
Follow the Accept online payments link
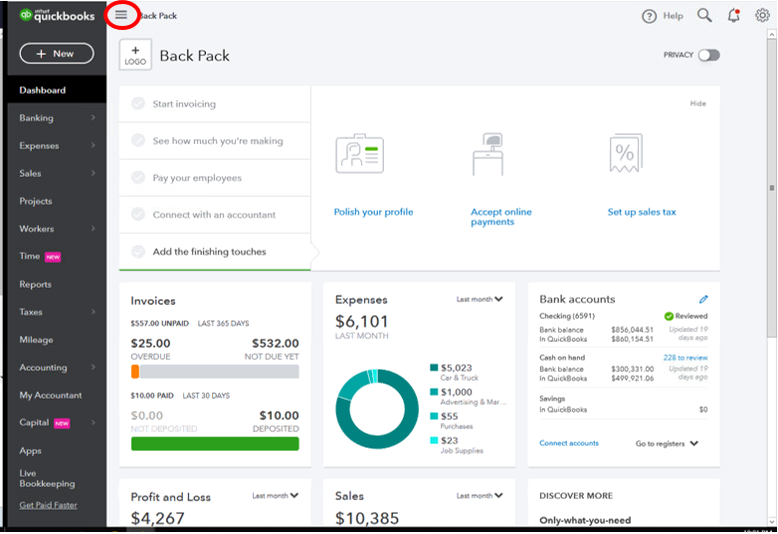pos(501,217)
